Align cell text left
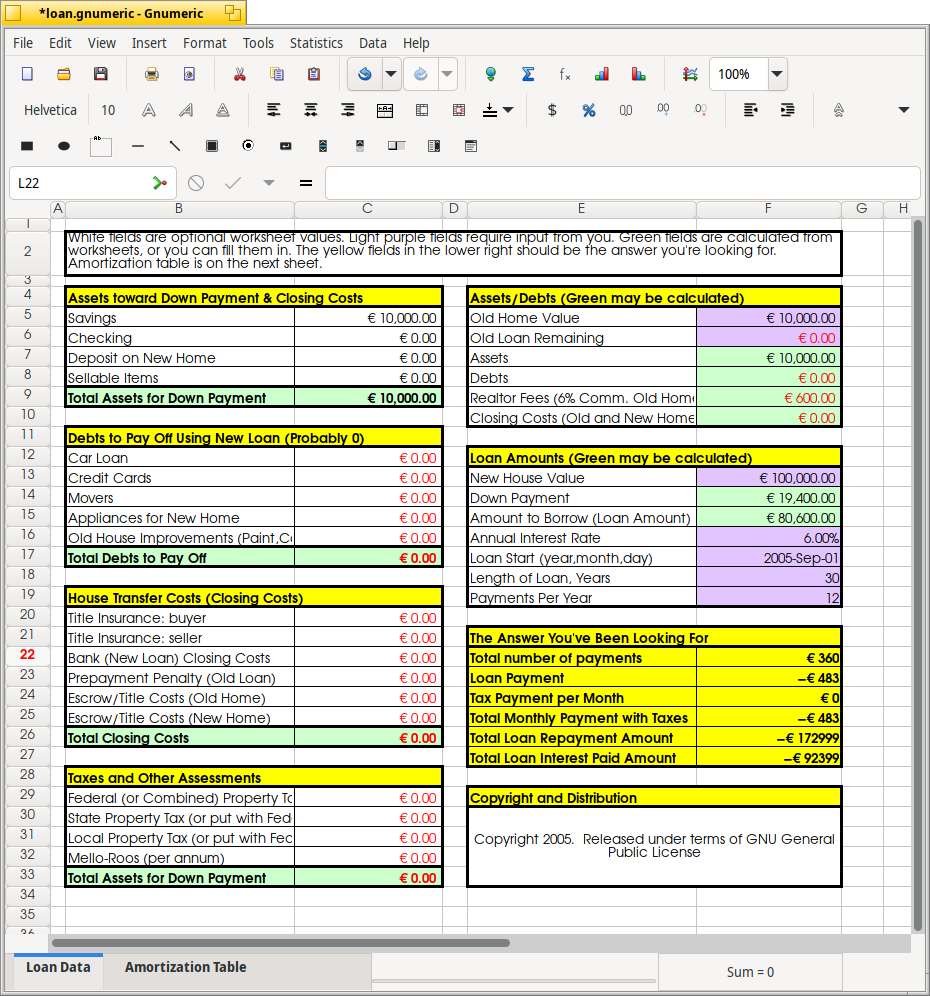Image resolution: width=930 pixels, height=996 pixels. pos(273,111)
